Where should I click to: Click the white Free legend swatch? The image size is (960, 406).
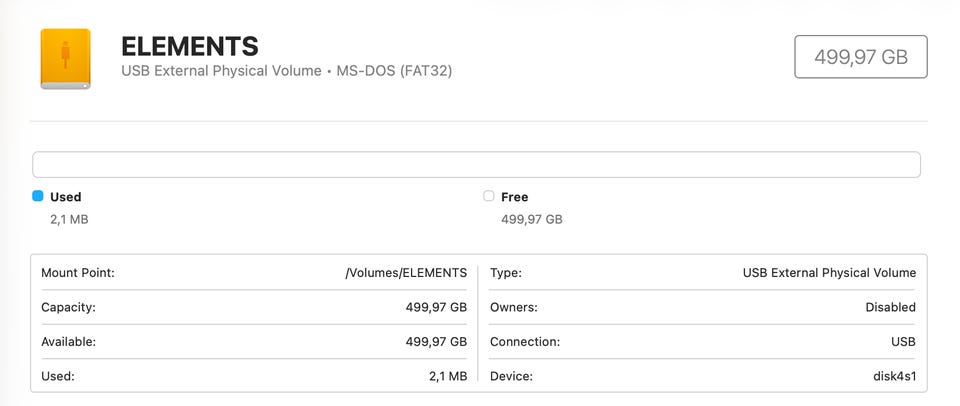point(489,196)
